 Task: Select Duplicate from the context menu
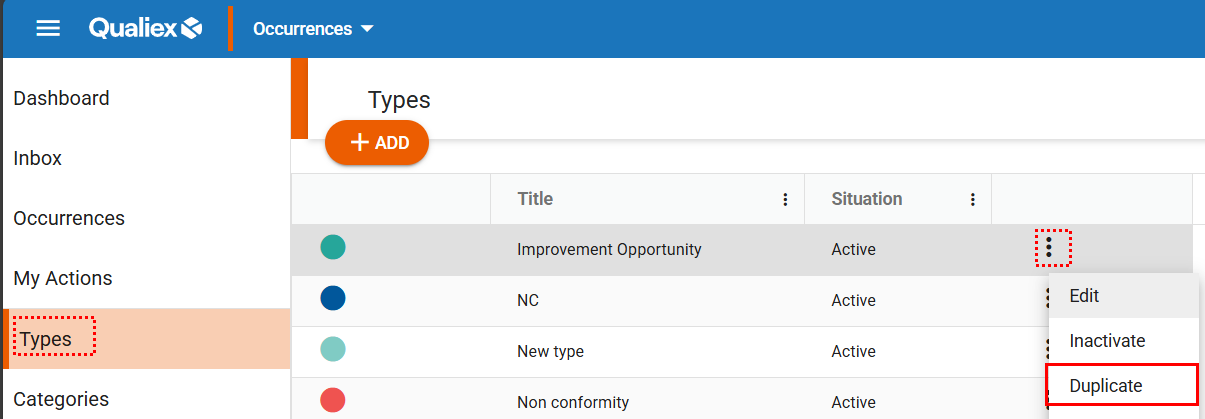click(1106, 386)
